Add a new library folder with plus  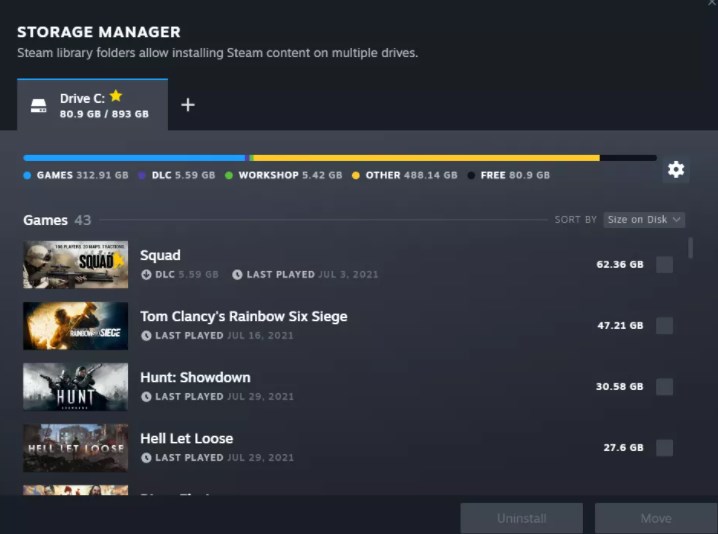click(188, 105)
